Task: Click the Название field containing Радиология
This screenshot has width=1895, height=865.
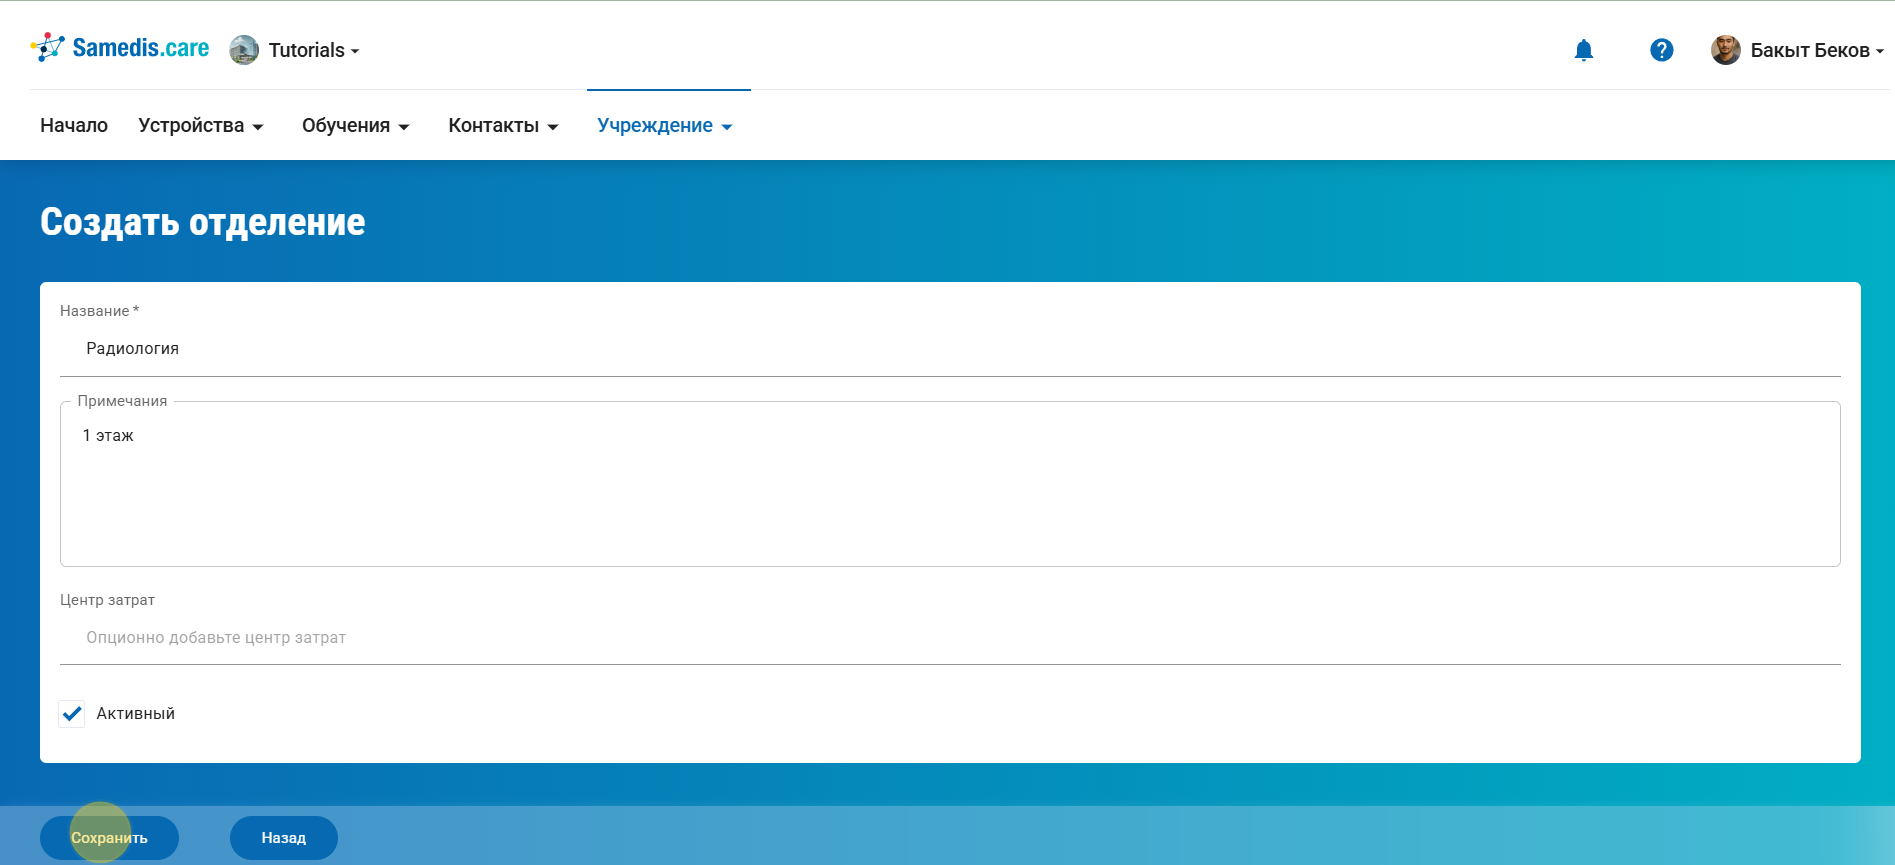Action: click(x=950, y=348)
